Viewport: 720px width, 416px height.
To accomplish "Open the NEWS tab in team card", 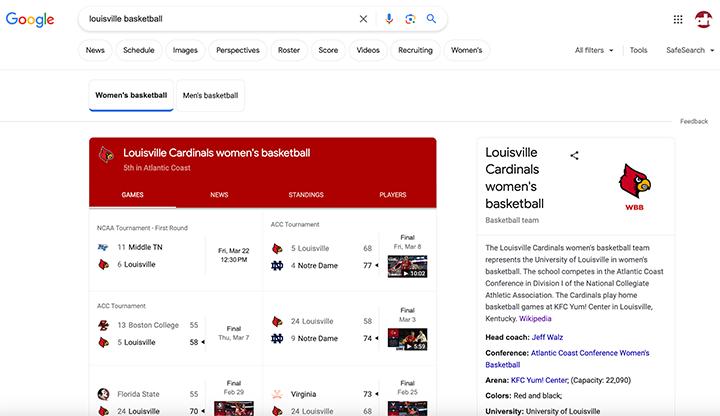I will [x=219, y=195].
